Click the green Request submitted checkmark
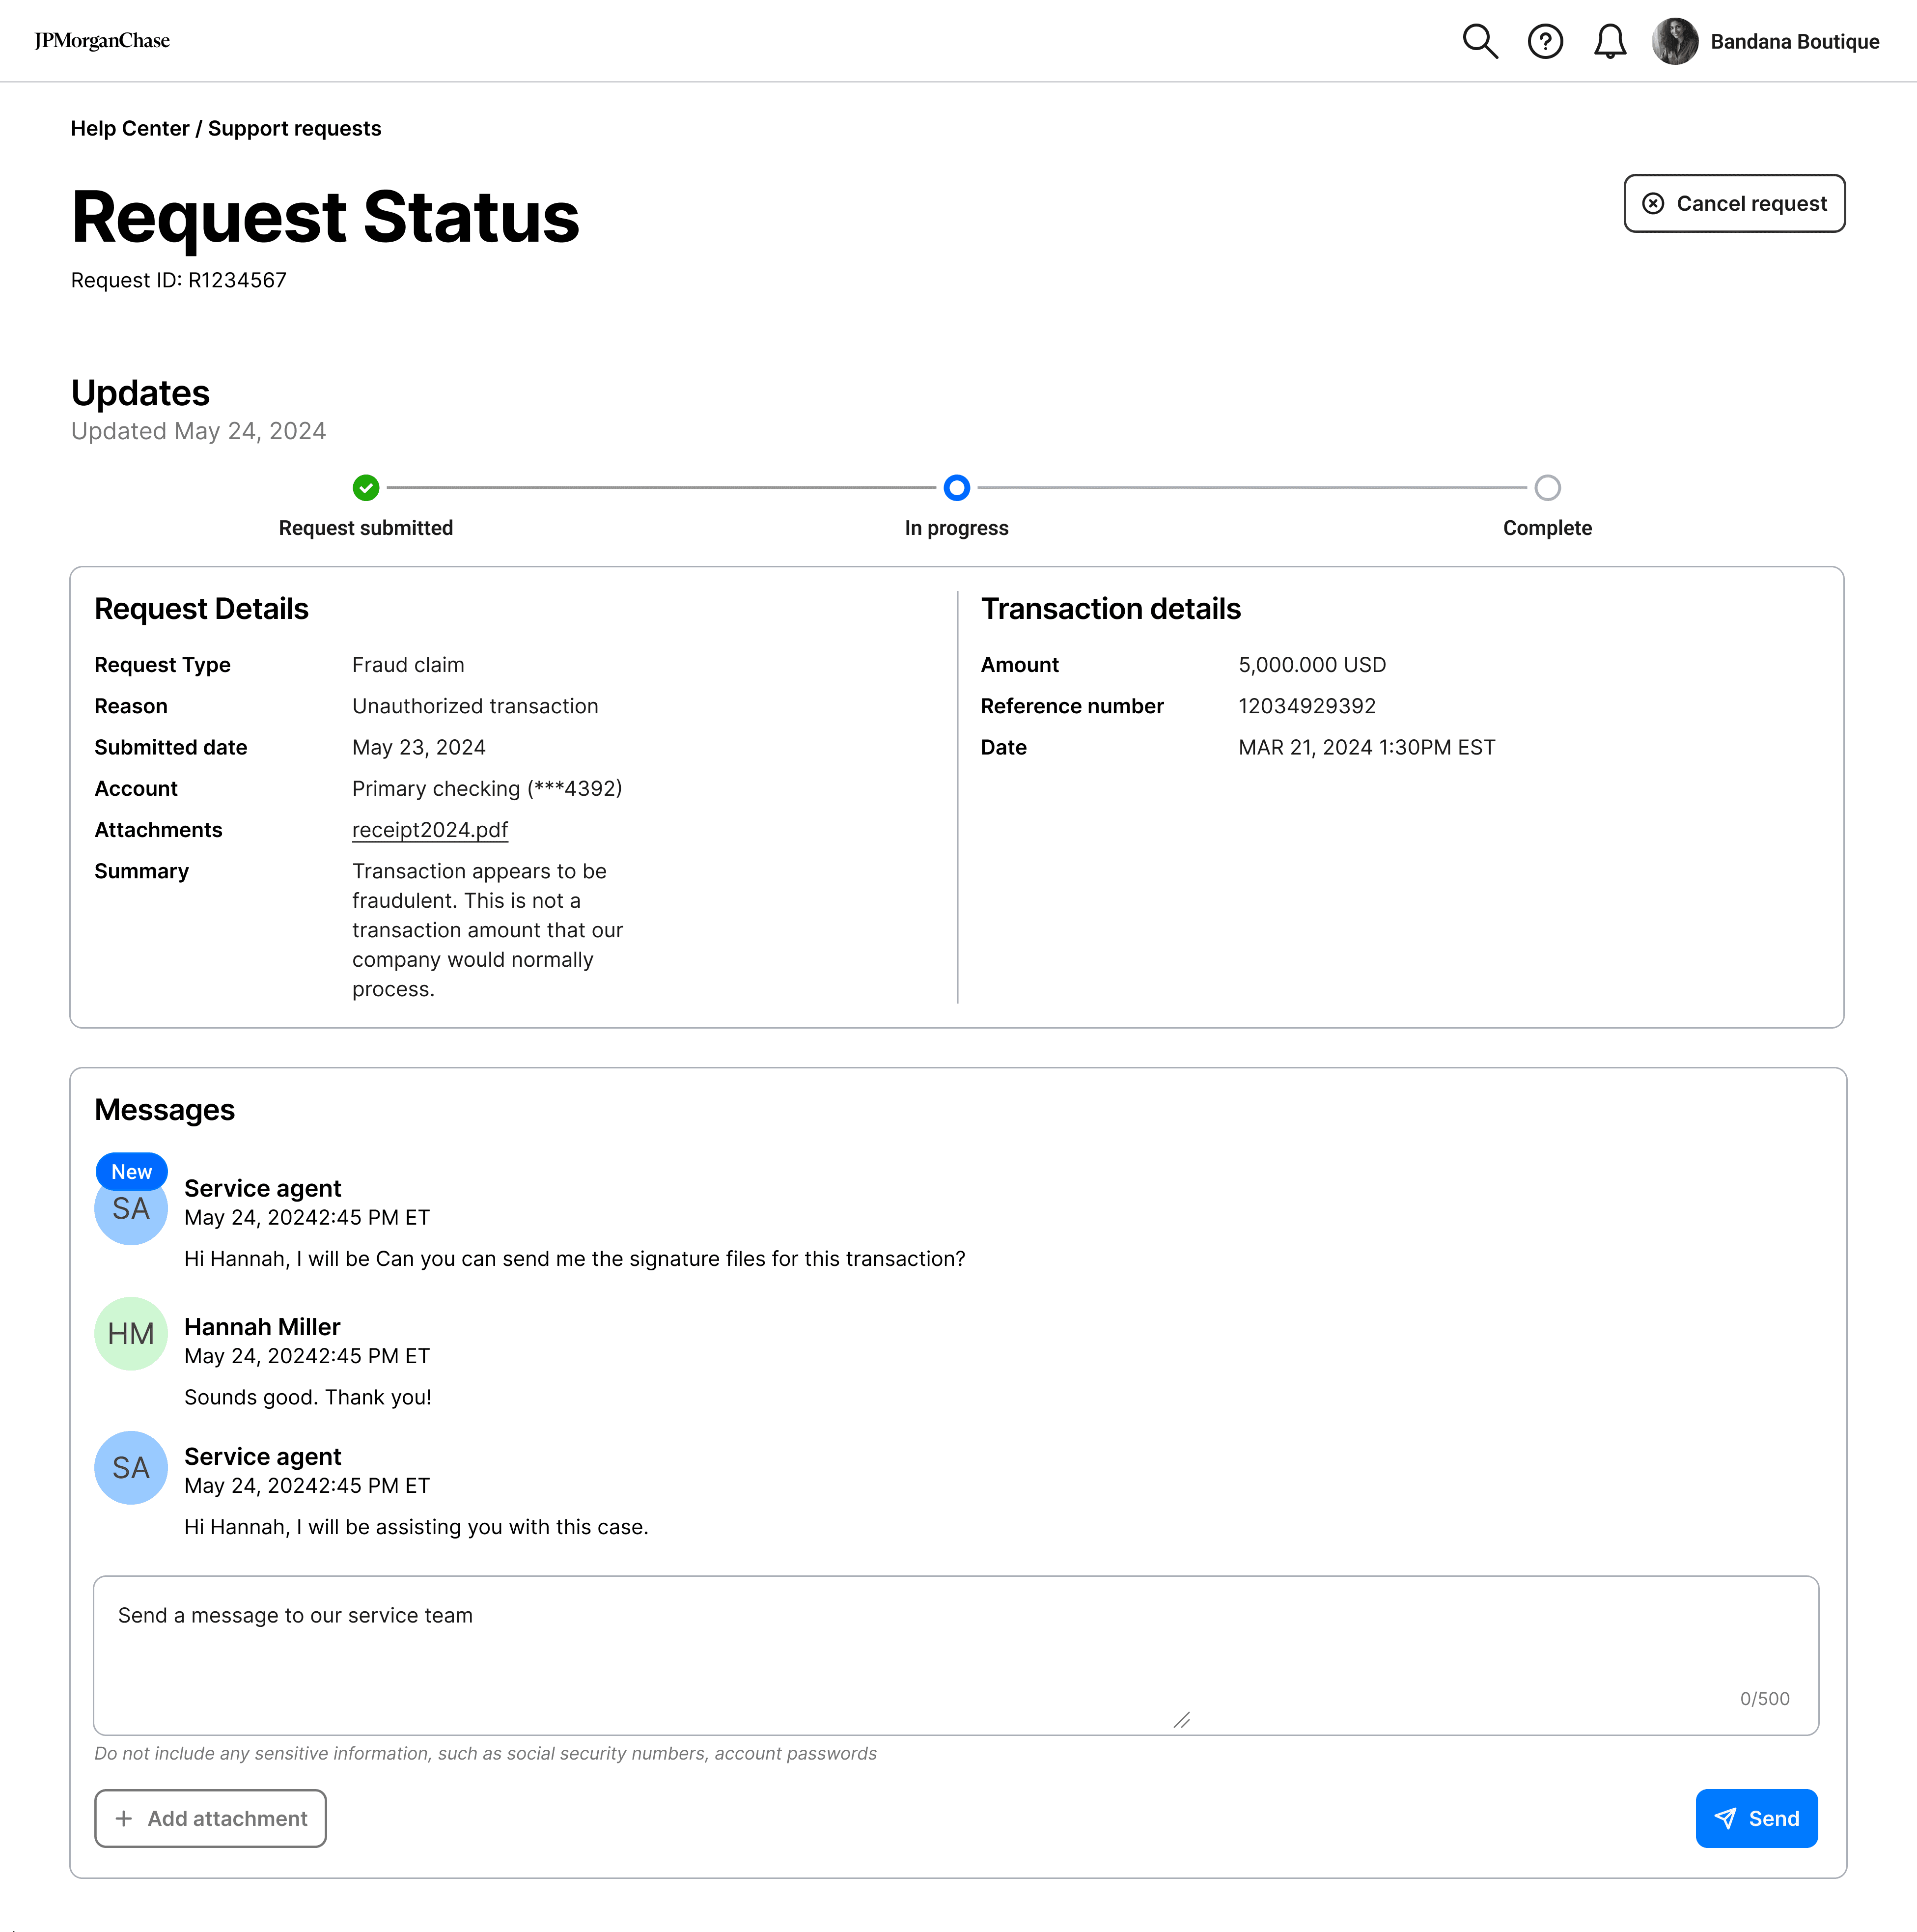This screenshot has width=1917, height=1932. click(366, 488)
